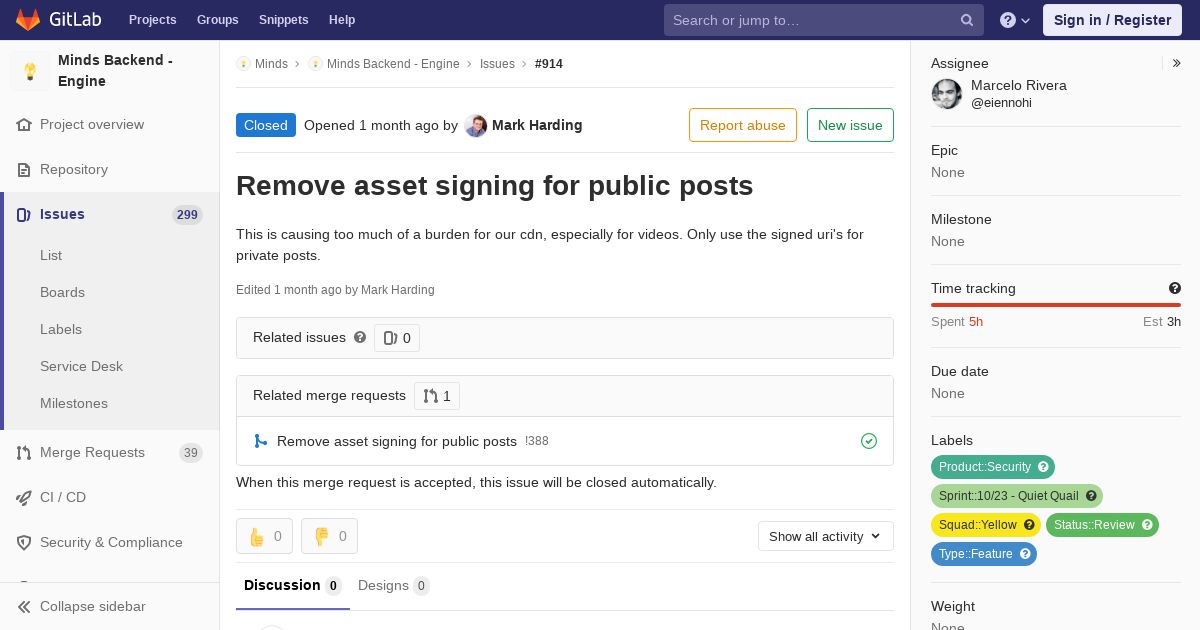Open the Help question mark dropdown
The image size is (1200, 630).
[1015, 20]
